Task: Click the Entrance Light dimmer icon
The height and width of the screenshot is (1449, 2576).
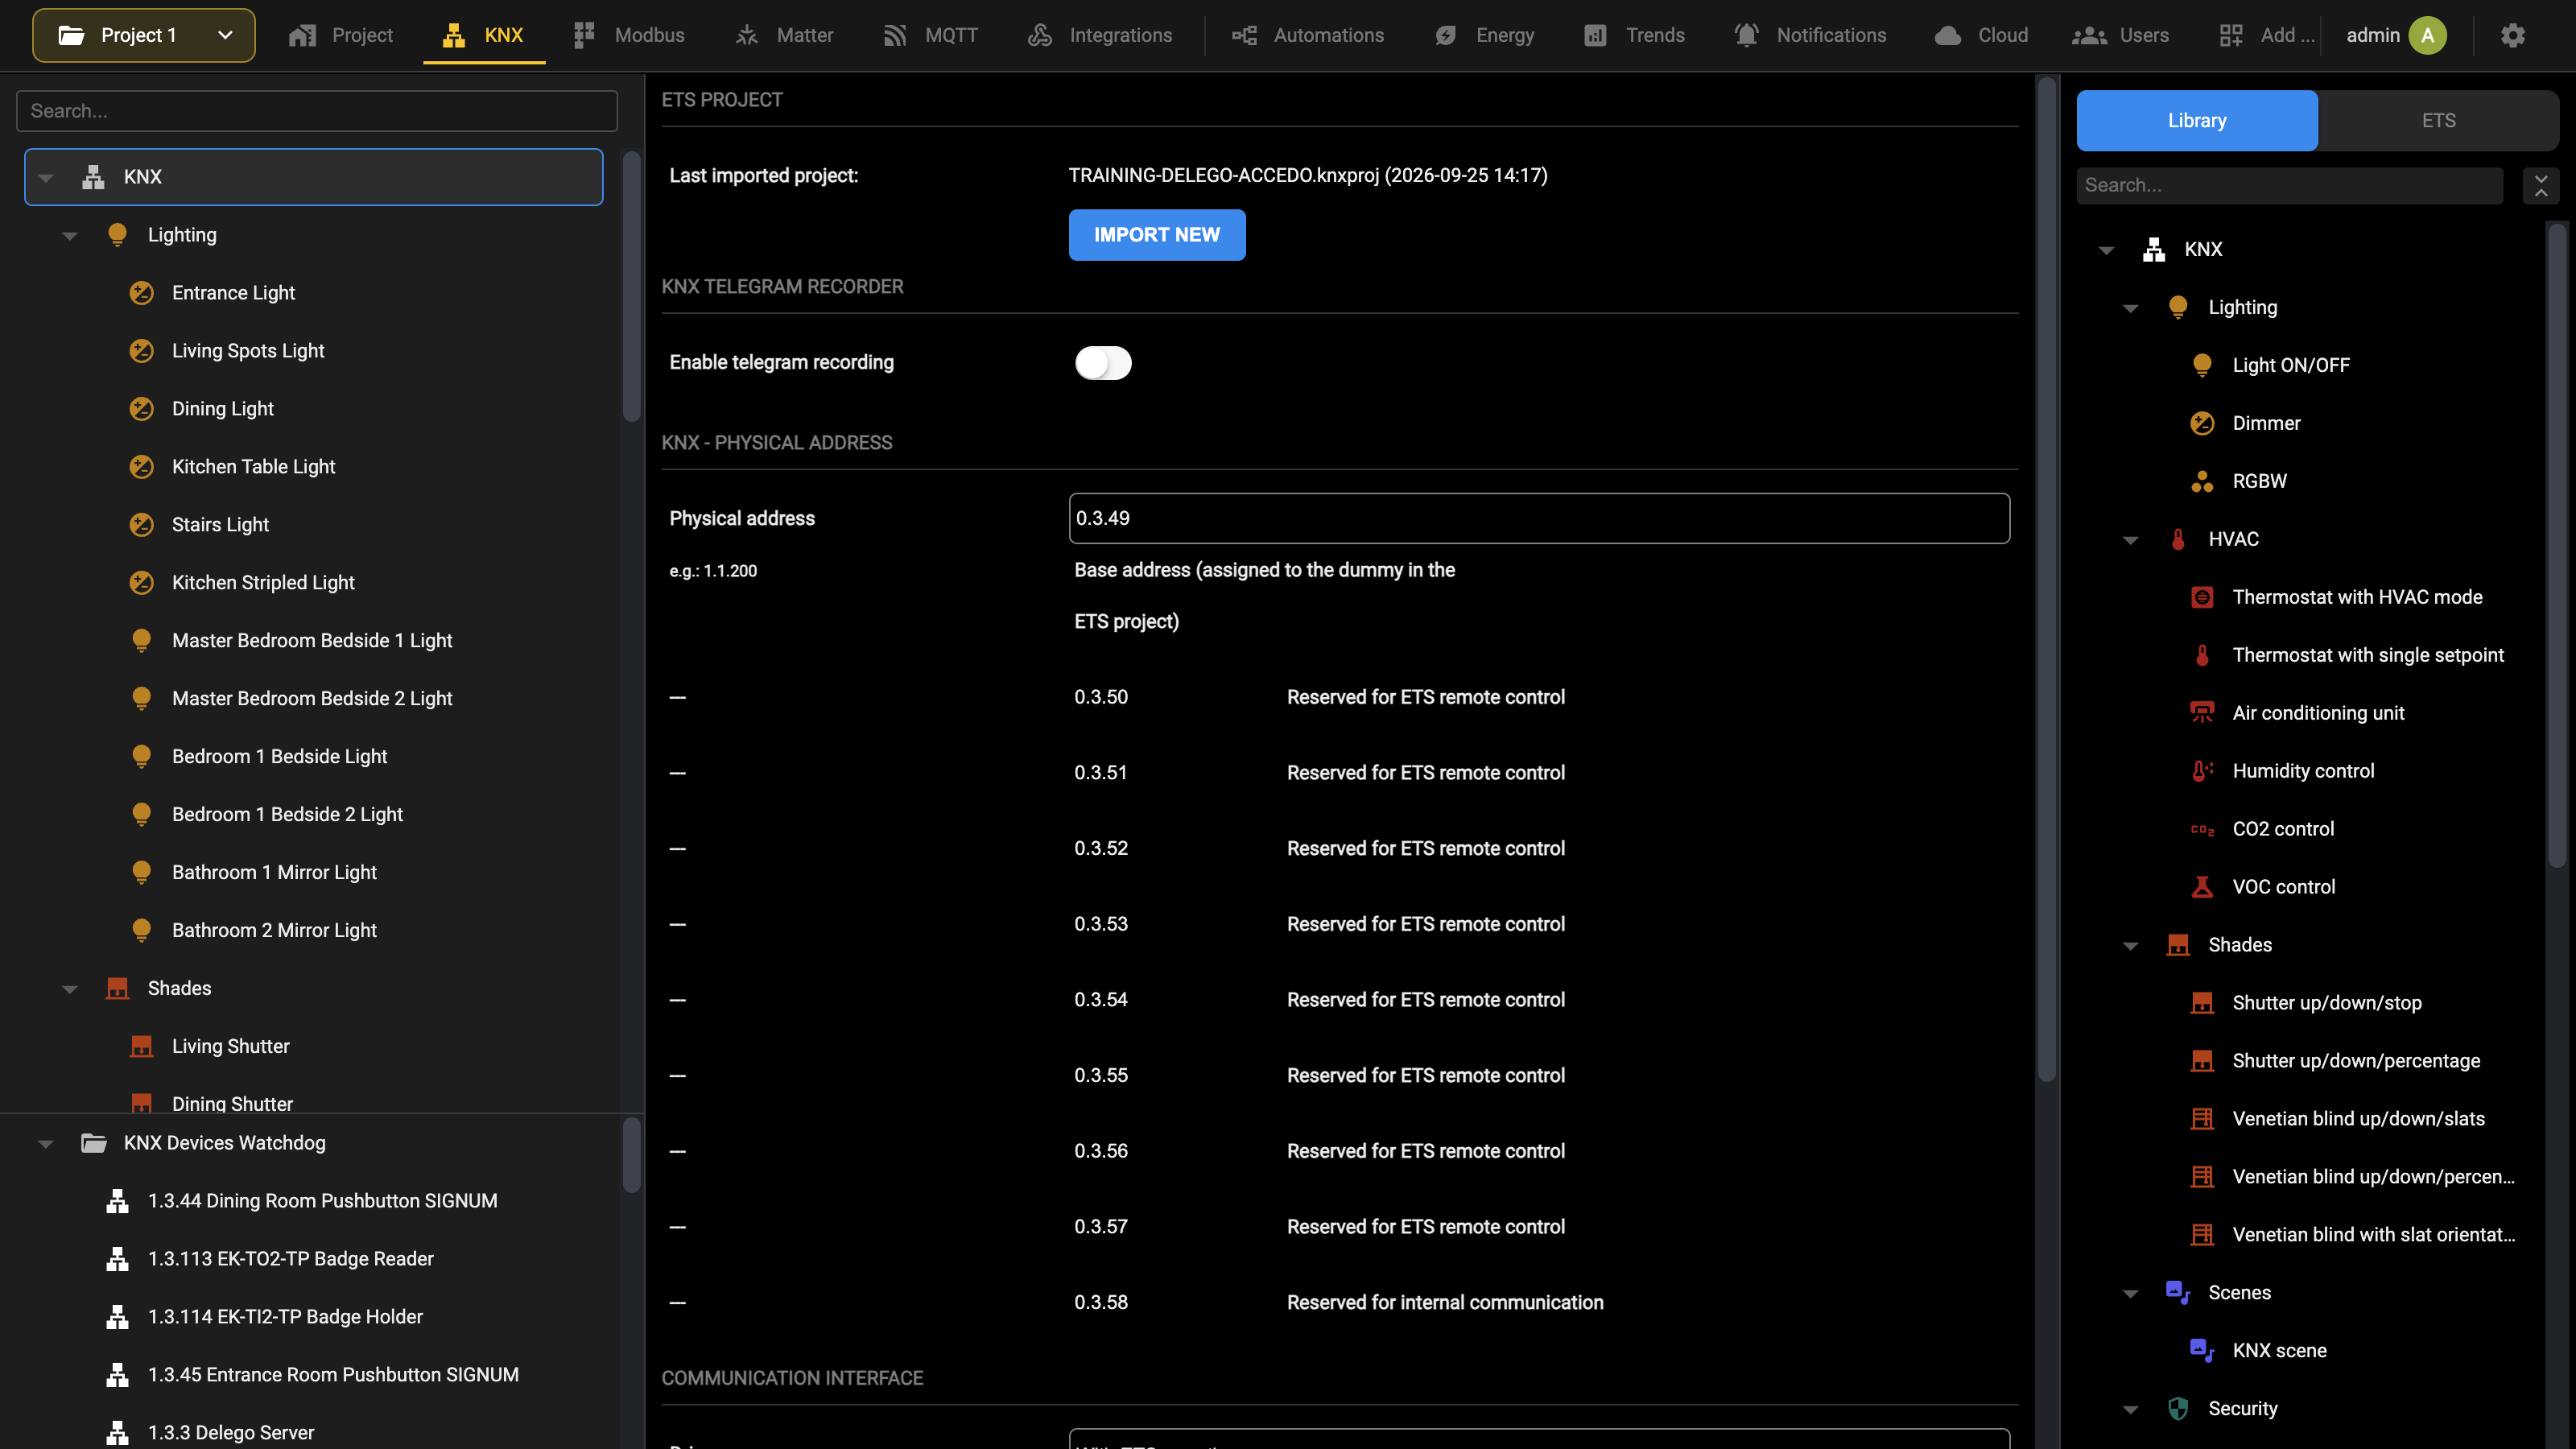Action: click(142, 293)
